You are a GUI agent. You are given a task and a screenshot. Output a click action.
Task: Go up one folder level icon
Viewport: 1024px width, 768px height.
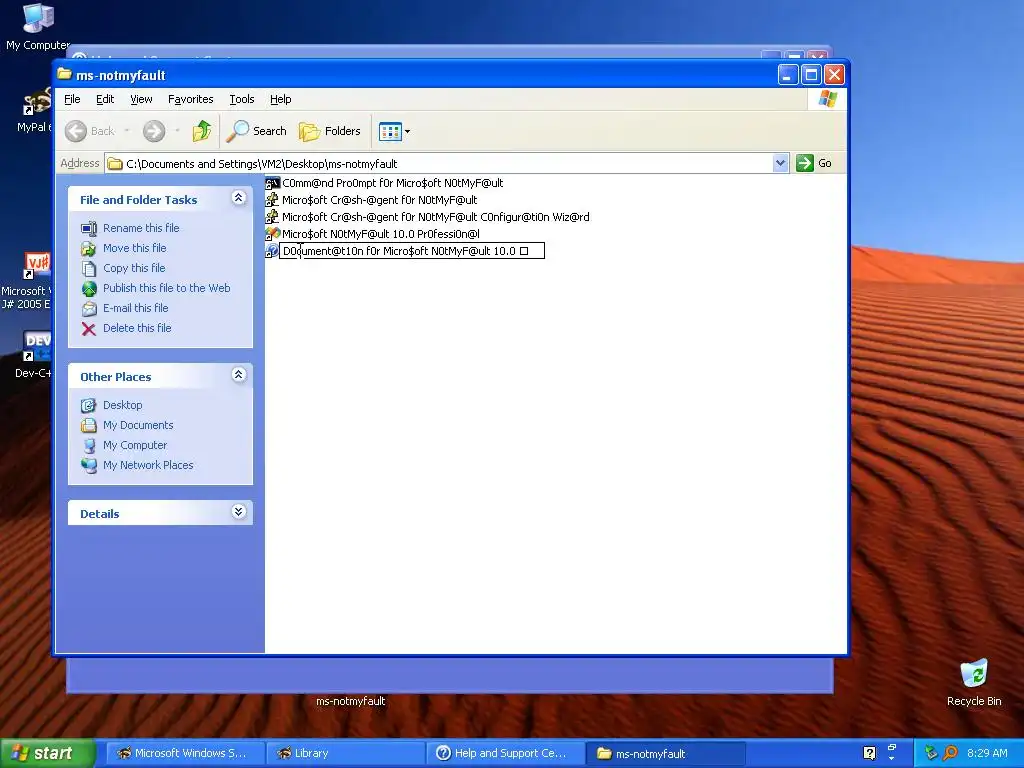point(202,131)
